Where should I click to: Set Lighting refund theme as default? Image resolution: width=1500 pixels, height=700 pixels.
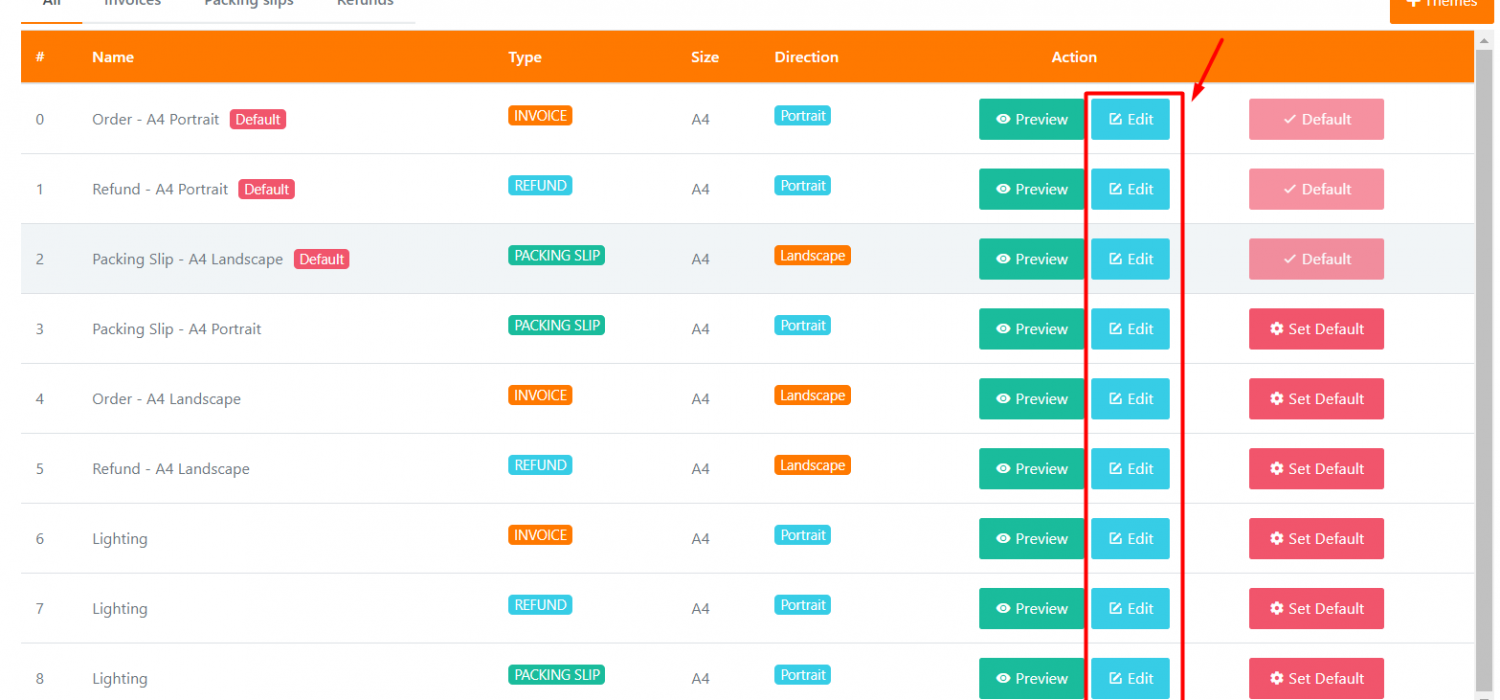coord(1316,608)
